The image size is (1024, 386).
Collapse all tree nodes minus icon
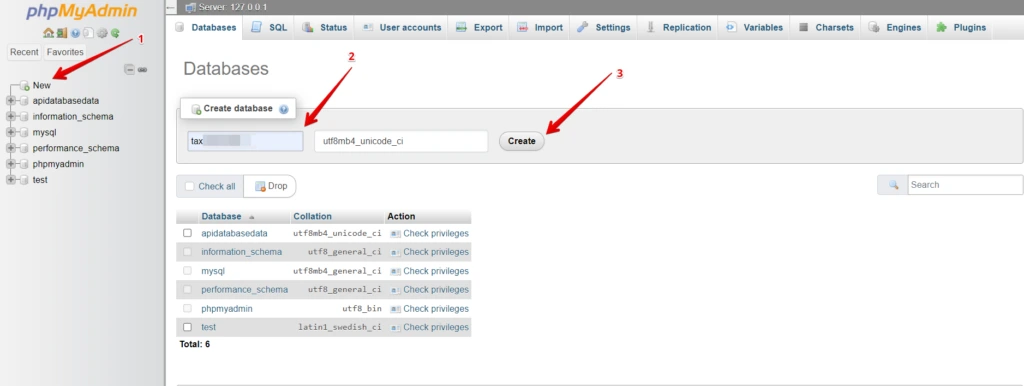coord(129,69)
